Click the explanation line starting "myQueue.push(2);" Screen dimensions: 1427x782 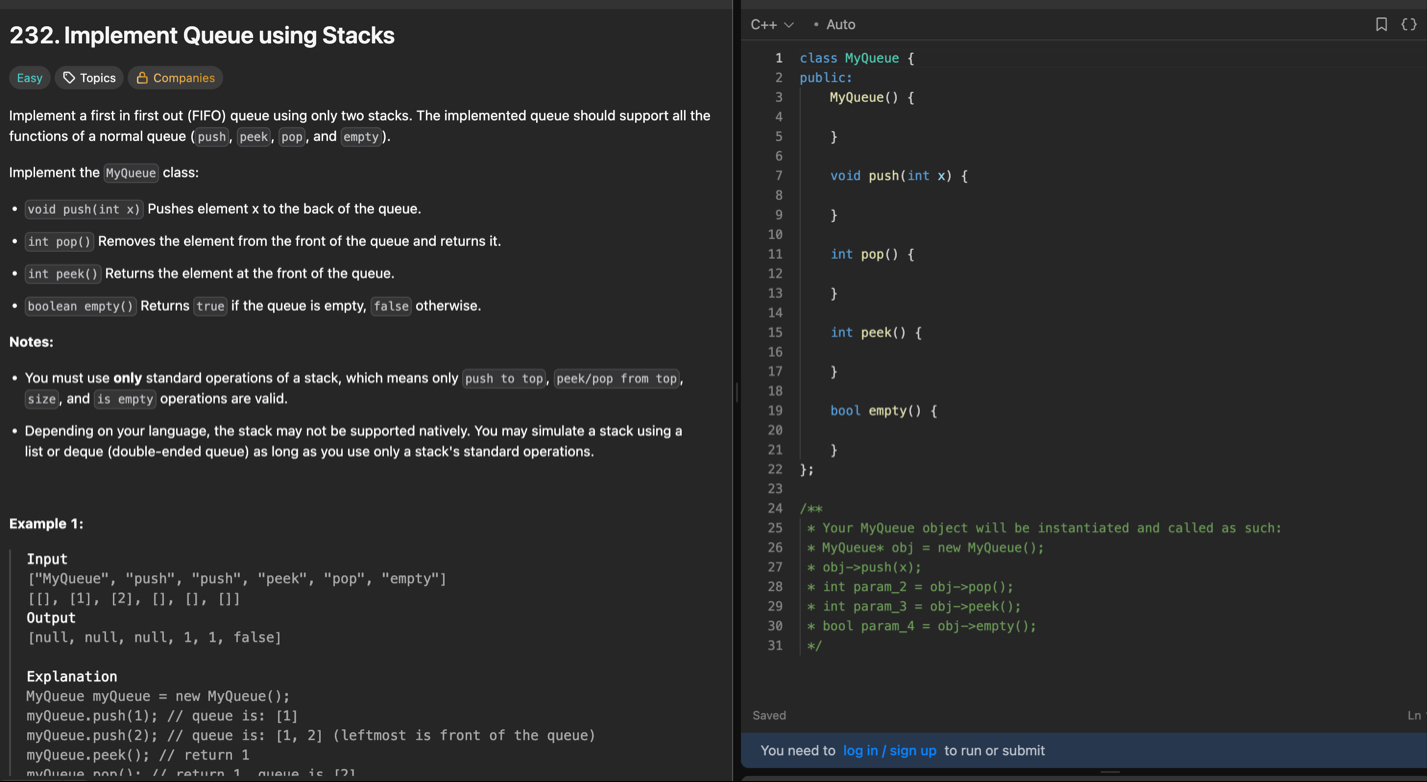pos(311,736)
